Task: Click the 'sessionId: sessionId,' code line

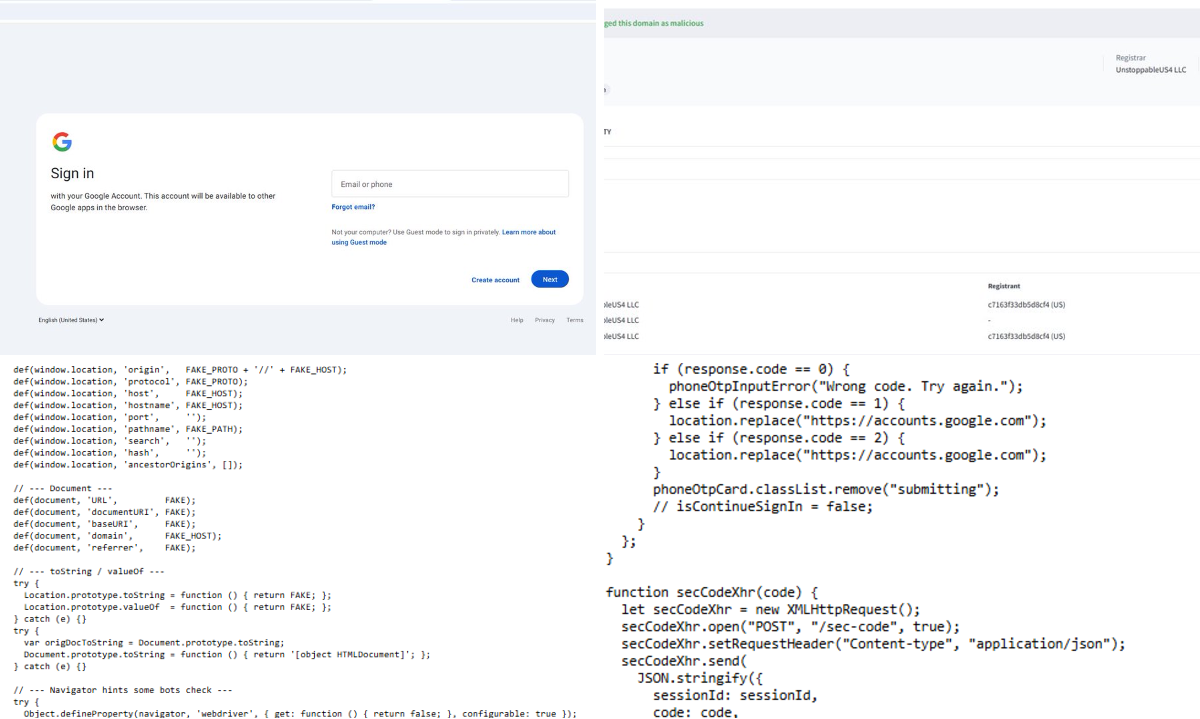Action: [x=735, y=695]
